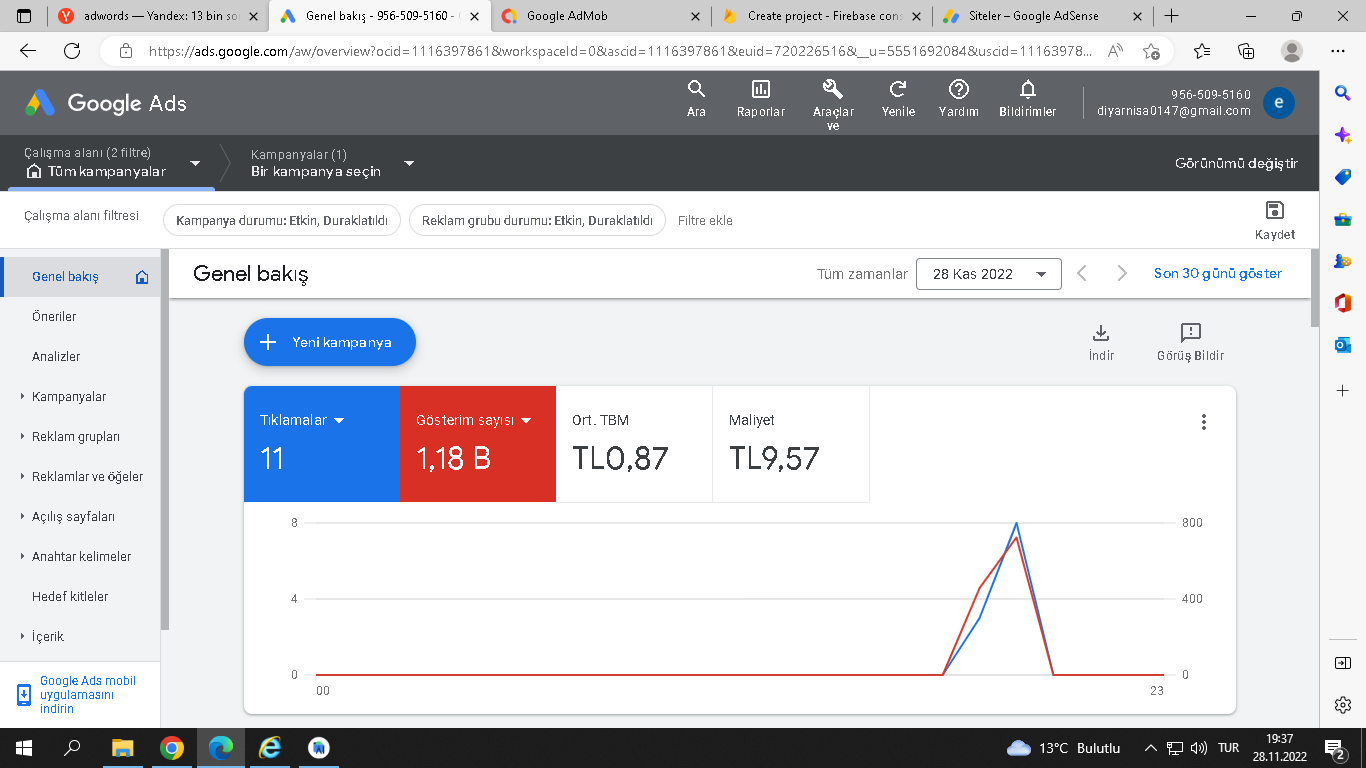Open the Ara search icon
Image resolution: width=1366 pixels, height=768 pixels.
click(x=696, y=89)
